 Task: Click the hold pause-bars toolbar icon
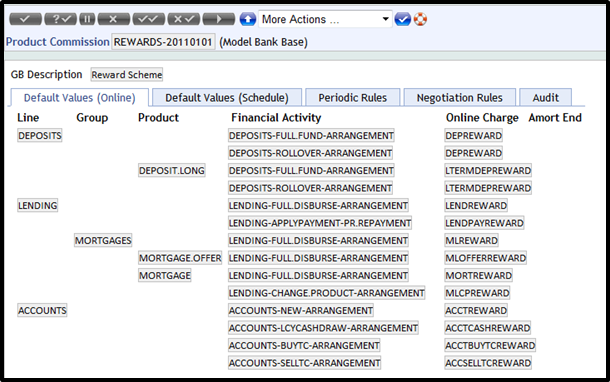point(87,19)
